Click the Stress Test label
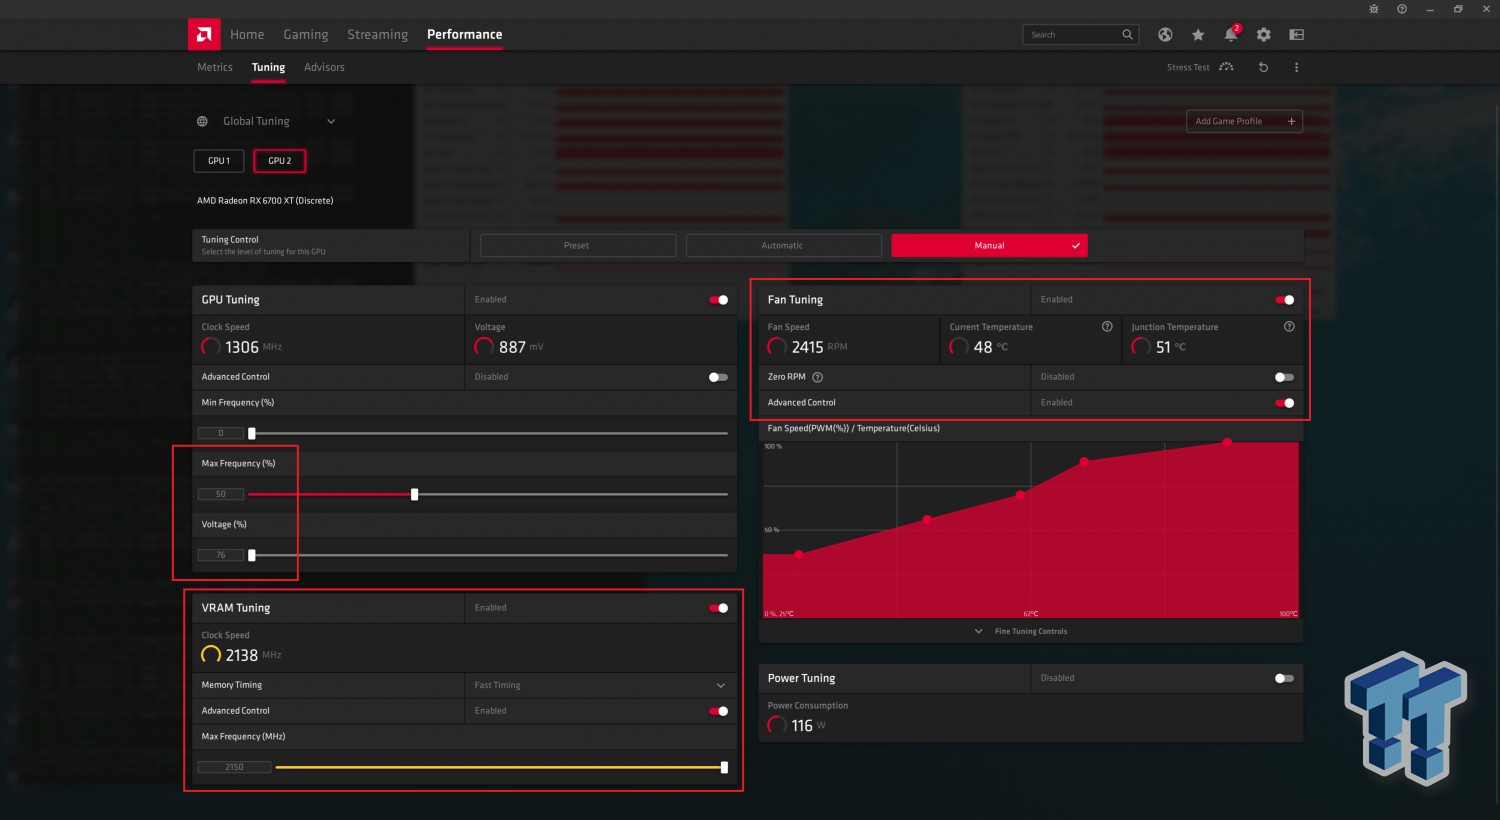Screen dimensions: 1500x820 tap(1188, 67)
